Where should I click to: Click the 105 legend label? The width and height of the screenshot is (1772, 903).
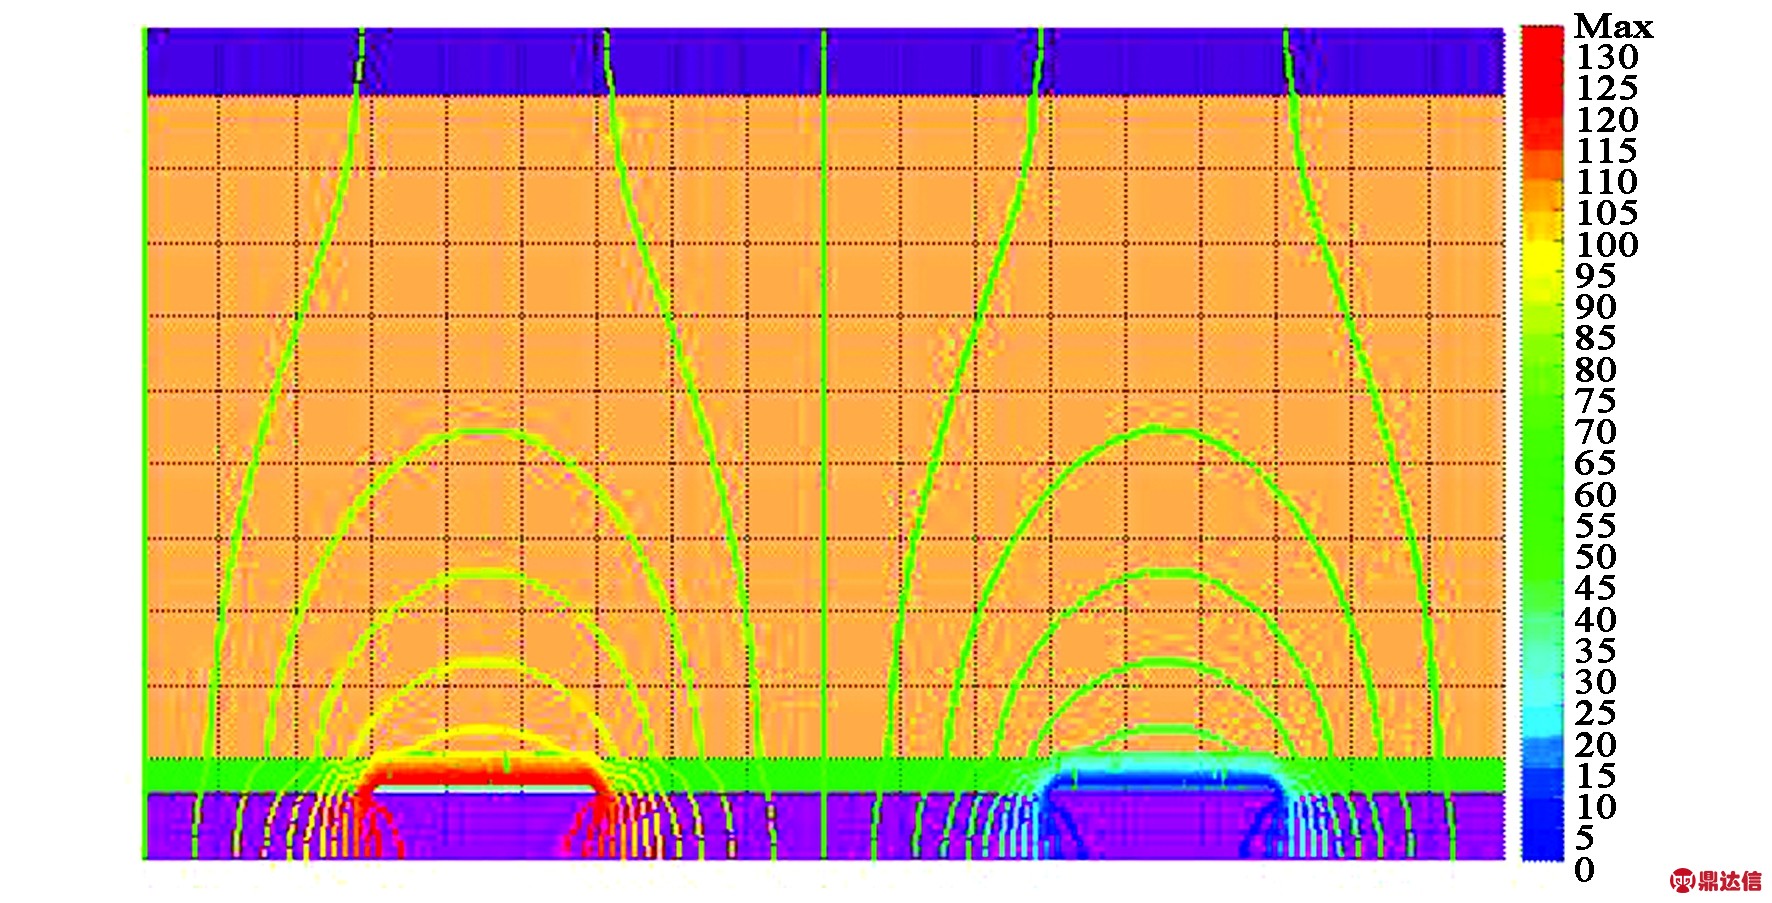(1607, 213)
